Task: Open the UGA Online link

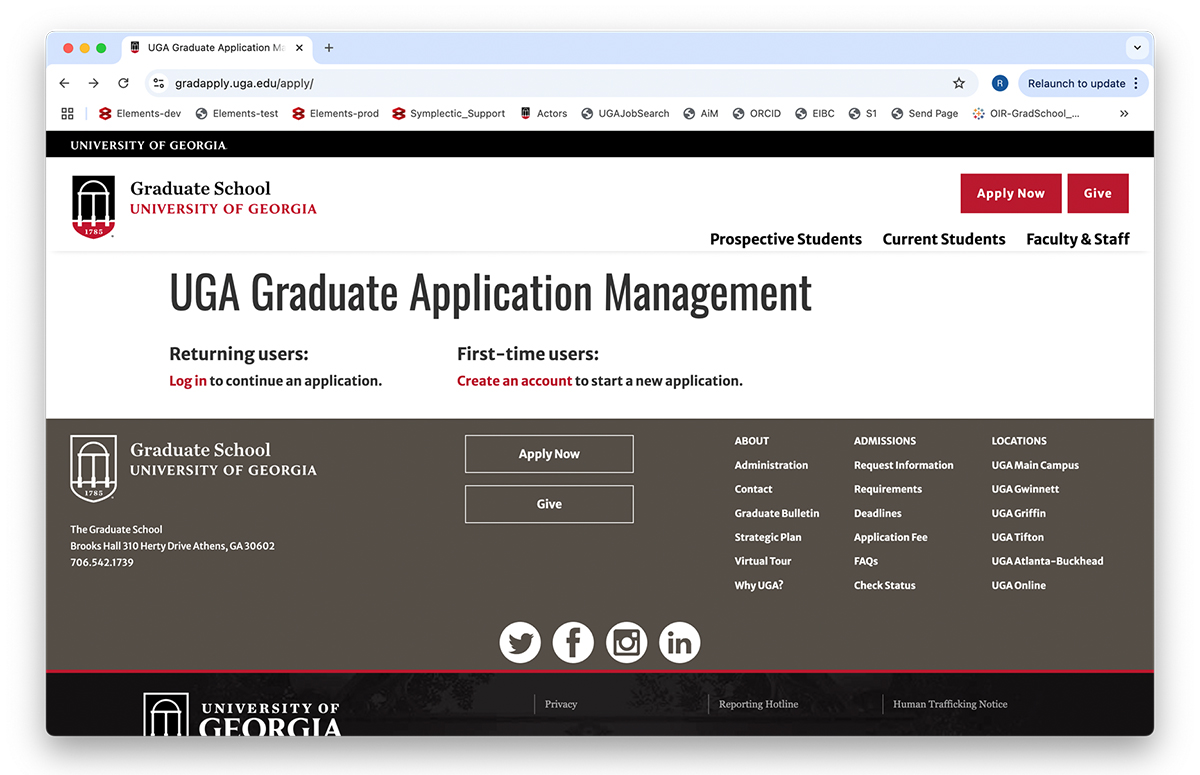Action: coord(1018,585)
